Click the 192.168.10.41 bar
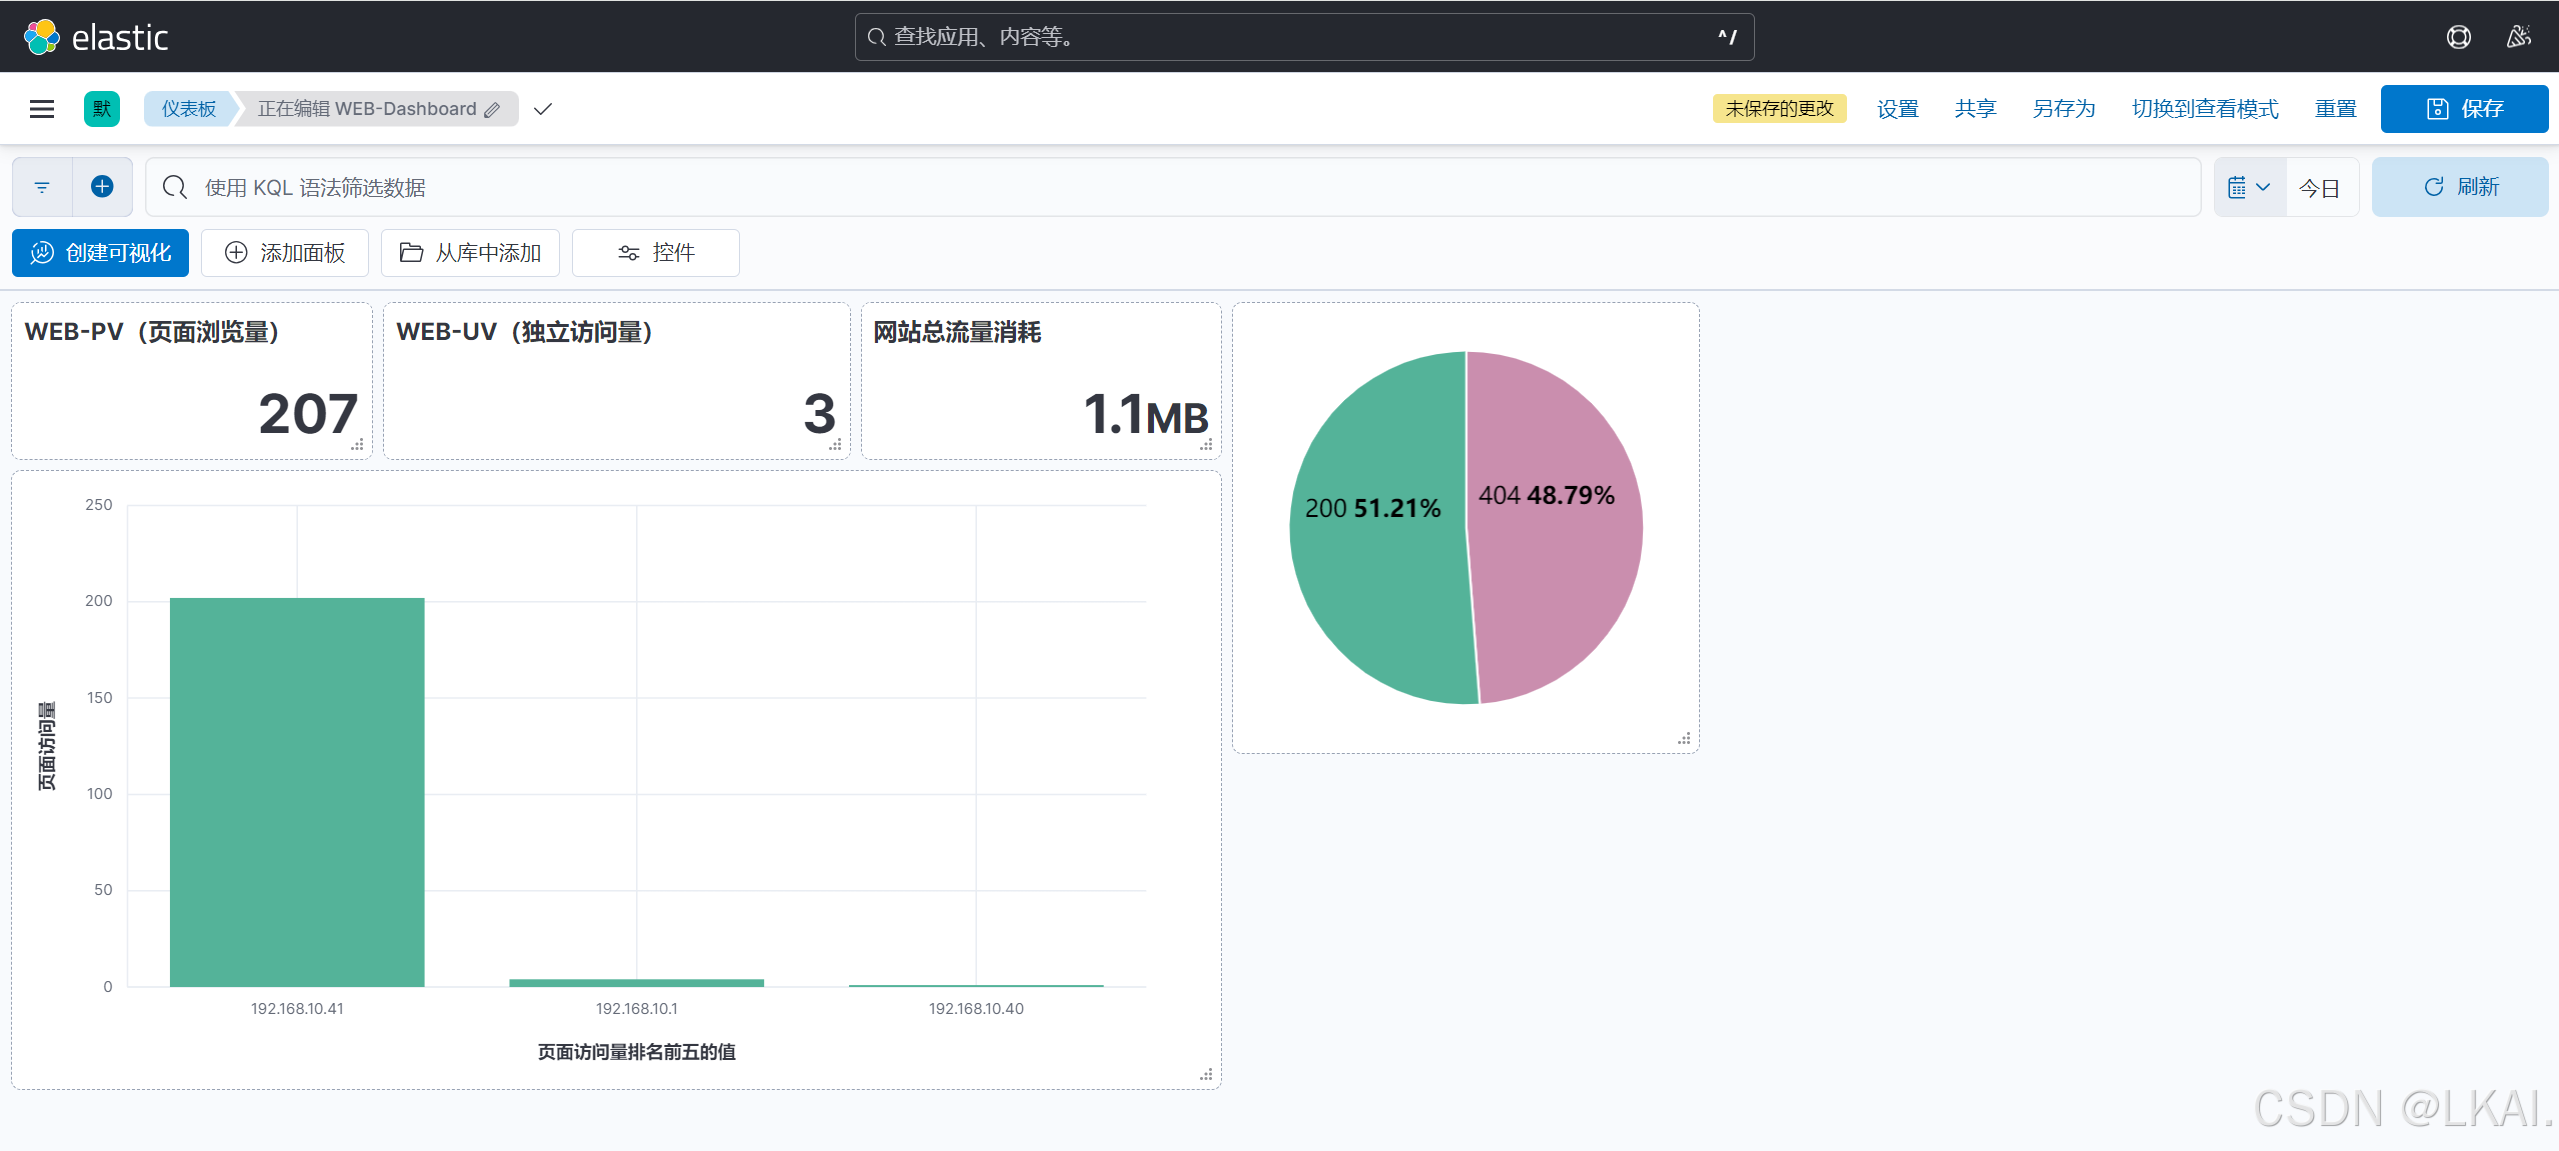The image size is (2559, 1151). [x=297, y=792]
